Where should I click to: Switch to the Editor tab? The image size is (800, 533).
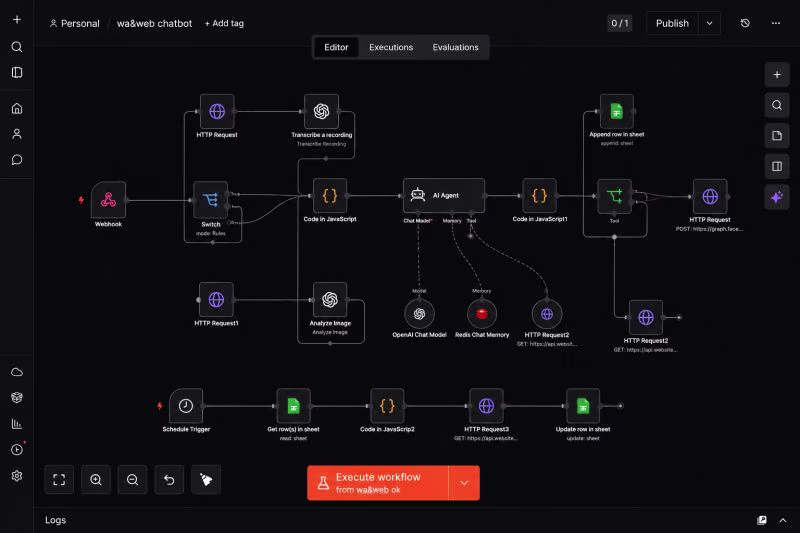(336, 47)
